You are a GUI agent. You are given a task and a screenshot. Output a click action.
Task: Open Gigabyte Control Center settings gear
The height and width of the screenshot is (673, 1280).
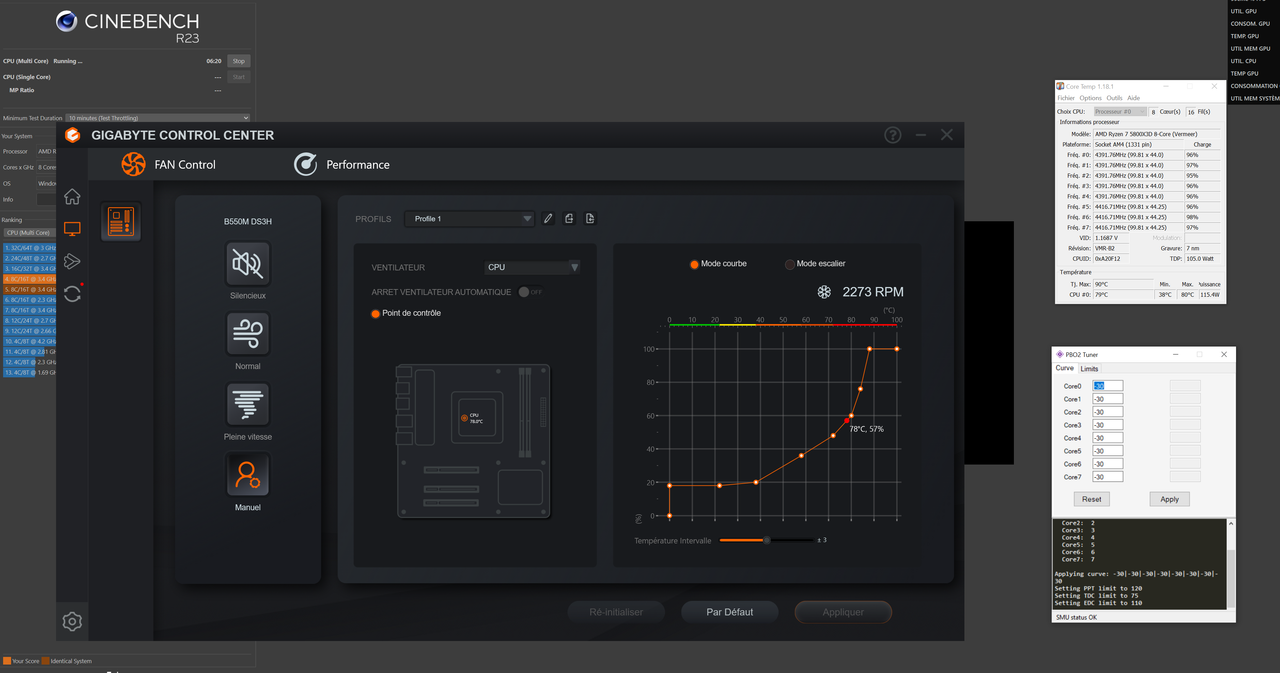(x=72, y=621)
